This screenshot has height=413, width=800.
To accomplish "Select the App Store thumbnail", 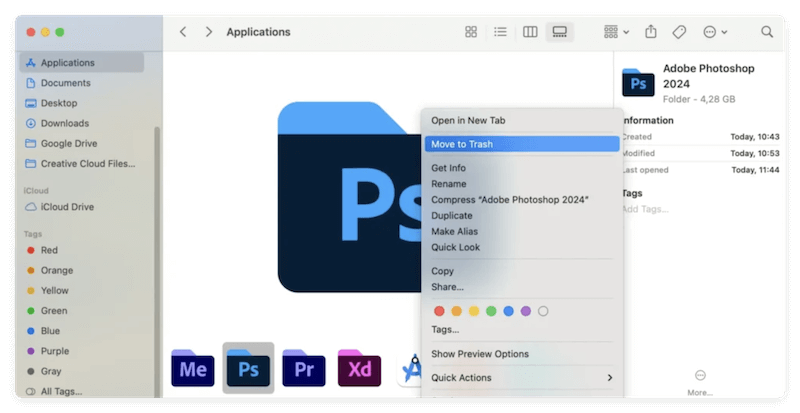I will click(x=410, y=370).
